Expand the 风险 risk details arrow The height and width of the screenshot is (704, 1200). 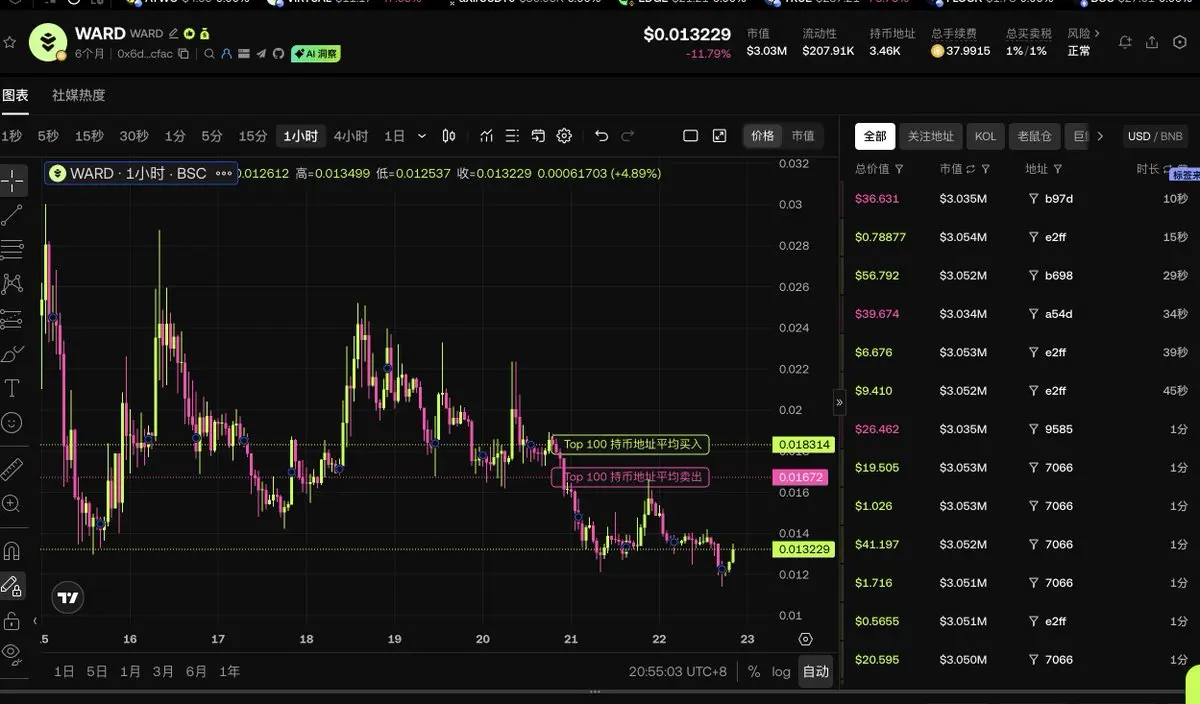pyautogui.click(x=1096, y=33)
